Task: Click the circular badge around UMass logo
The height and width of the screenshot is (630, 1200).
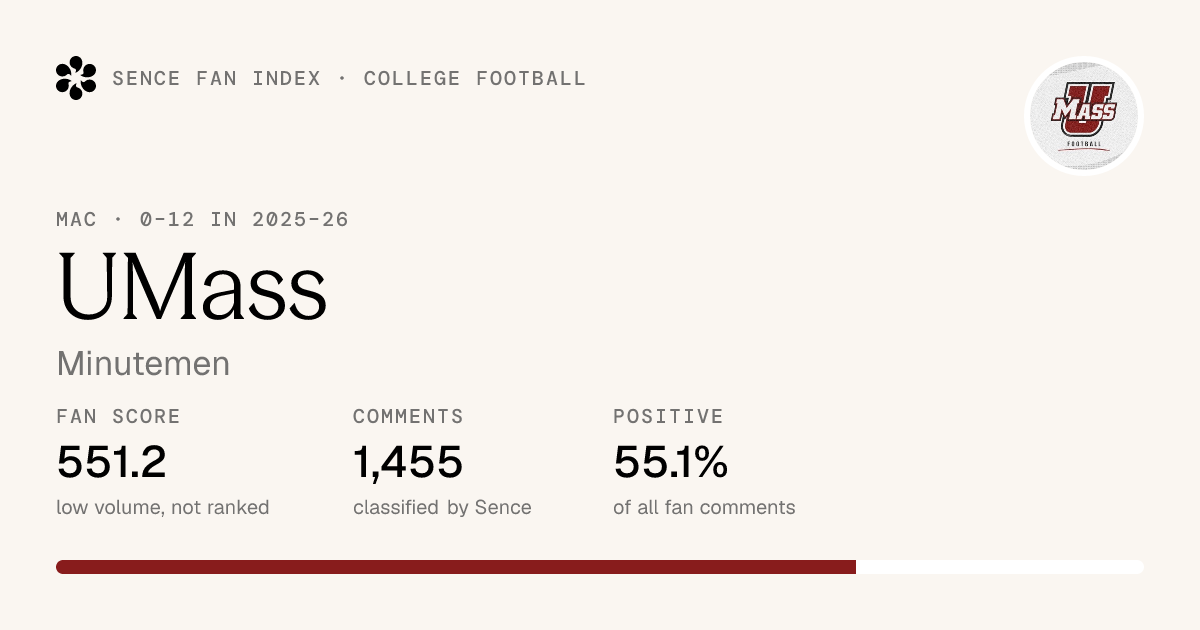Action: point(1084,116)
